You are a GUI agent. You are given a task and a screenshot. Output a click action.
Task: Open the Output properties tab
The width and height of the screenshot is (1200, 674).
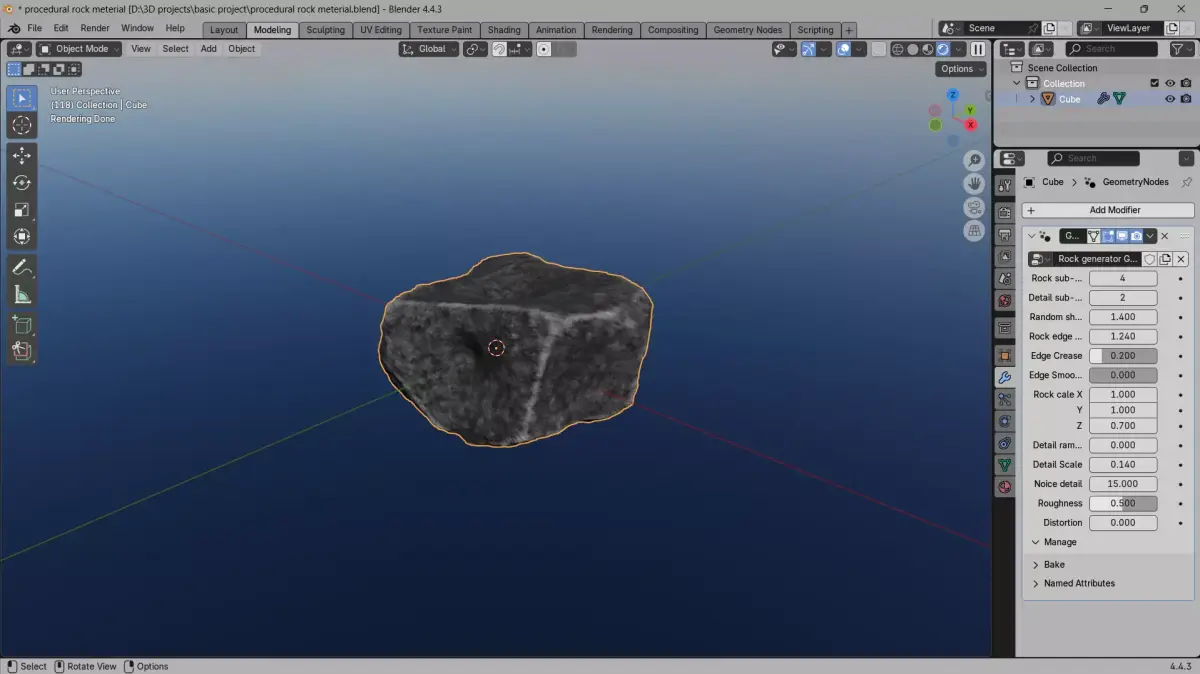pyautogui.click(x=1005, y=234)
